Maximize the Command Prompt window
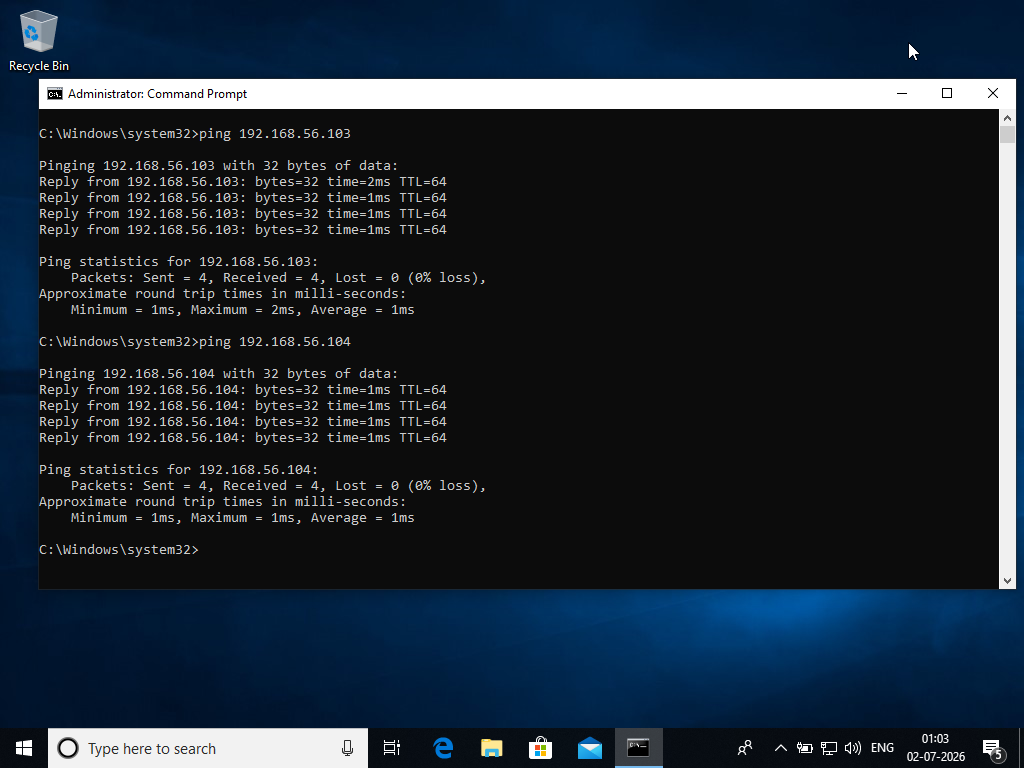Screen dimensions: 1024x768 pos(947,93)
